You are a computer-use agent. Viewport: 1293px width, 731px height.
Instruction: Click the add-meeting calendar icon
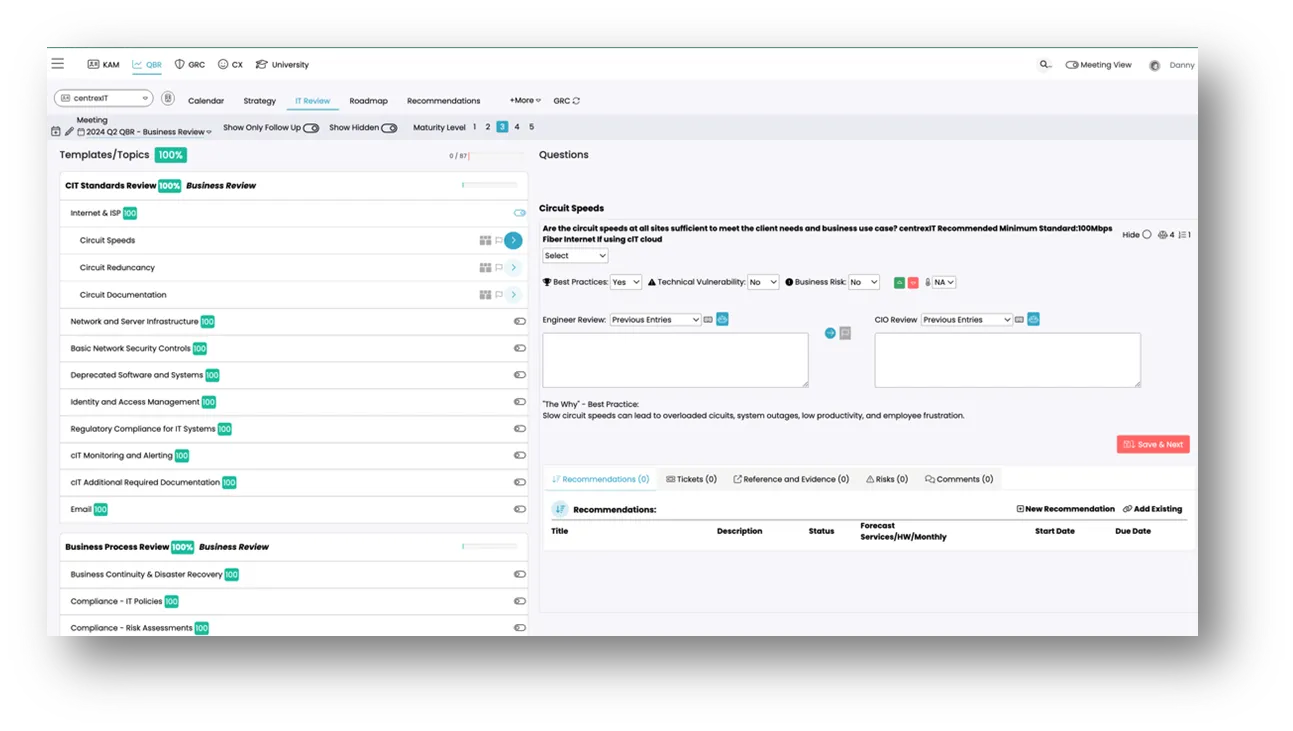click(x=56, y=131)
